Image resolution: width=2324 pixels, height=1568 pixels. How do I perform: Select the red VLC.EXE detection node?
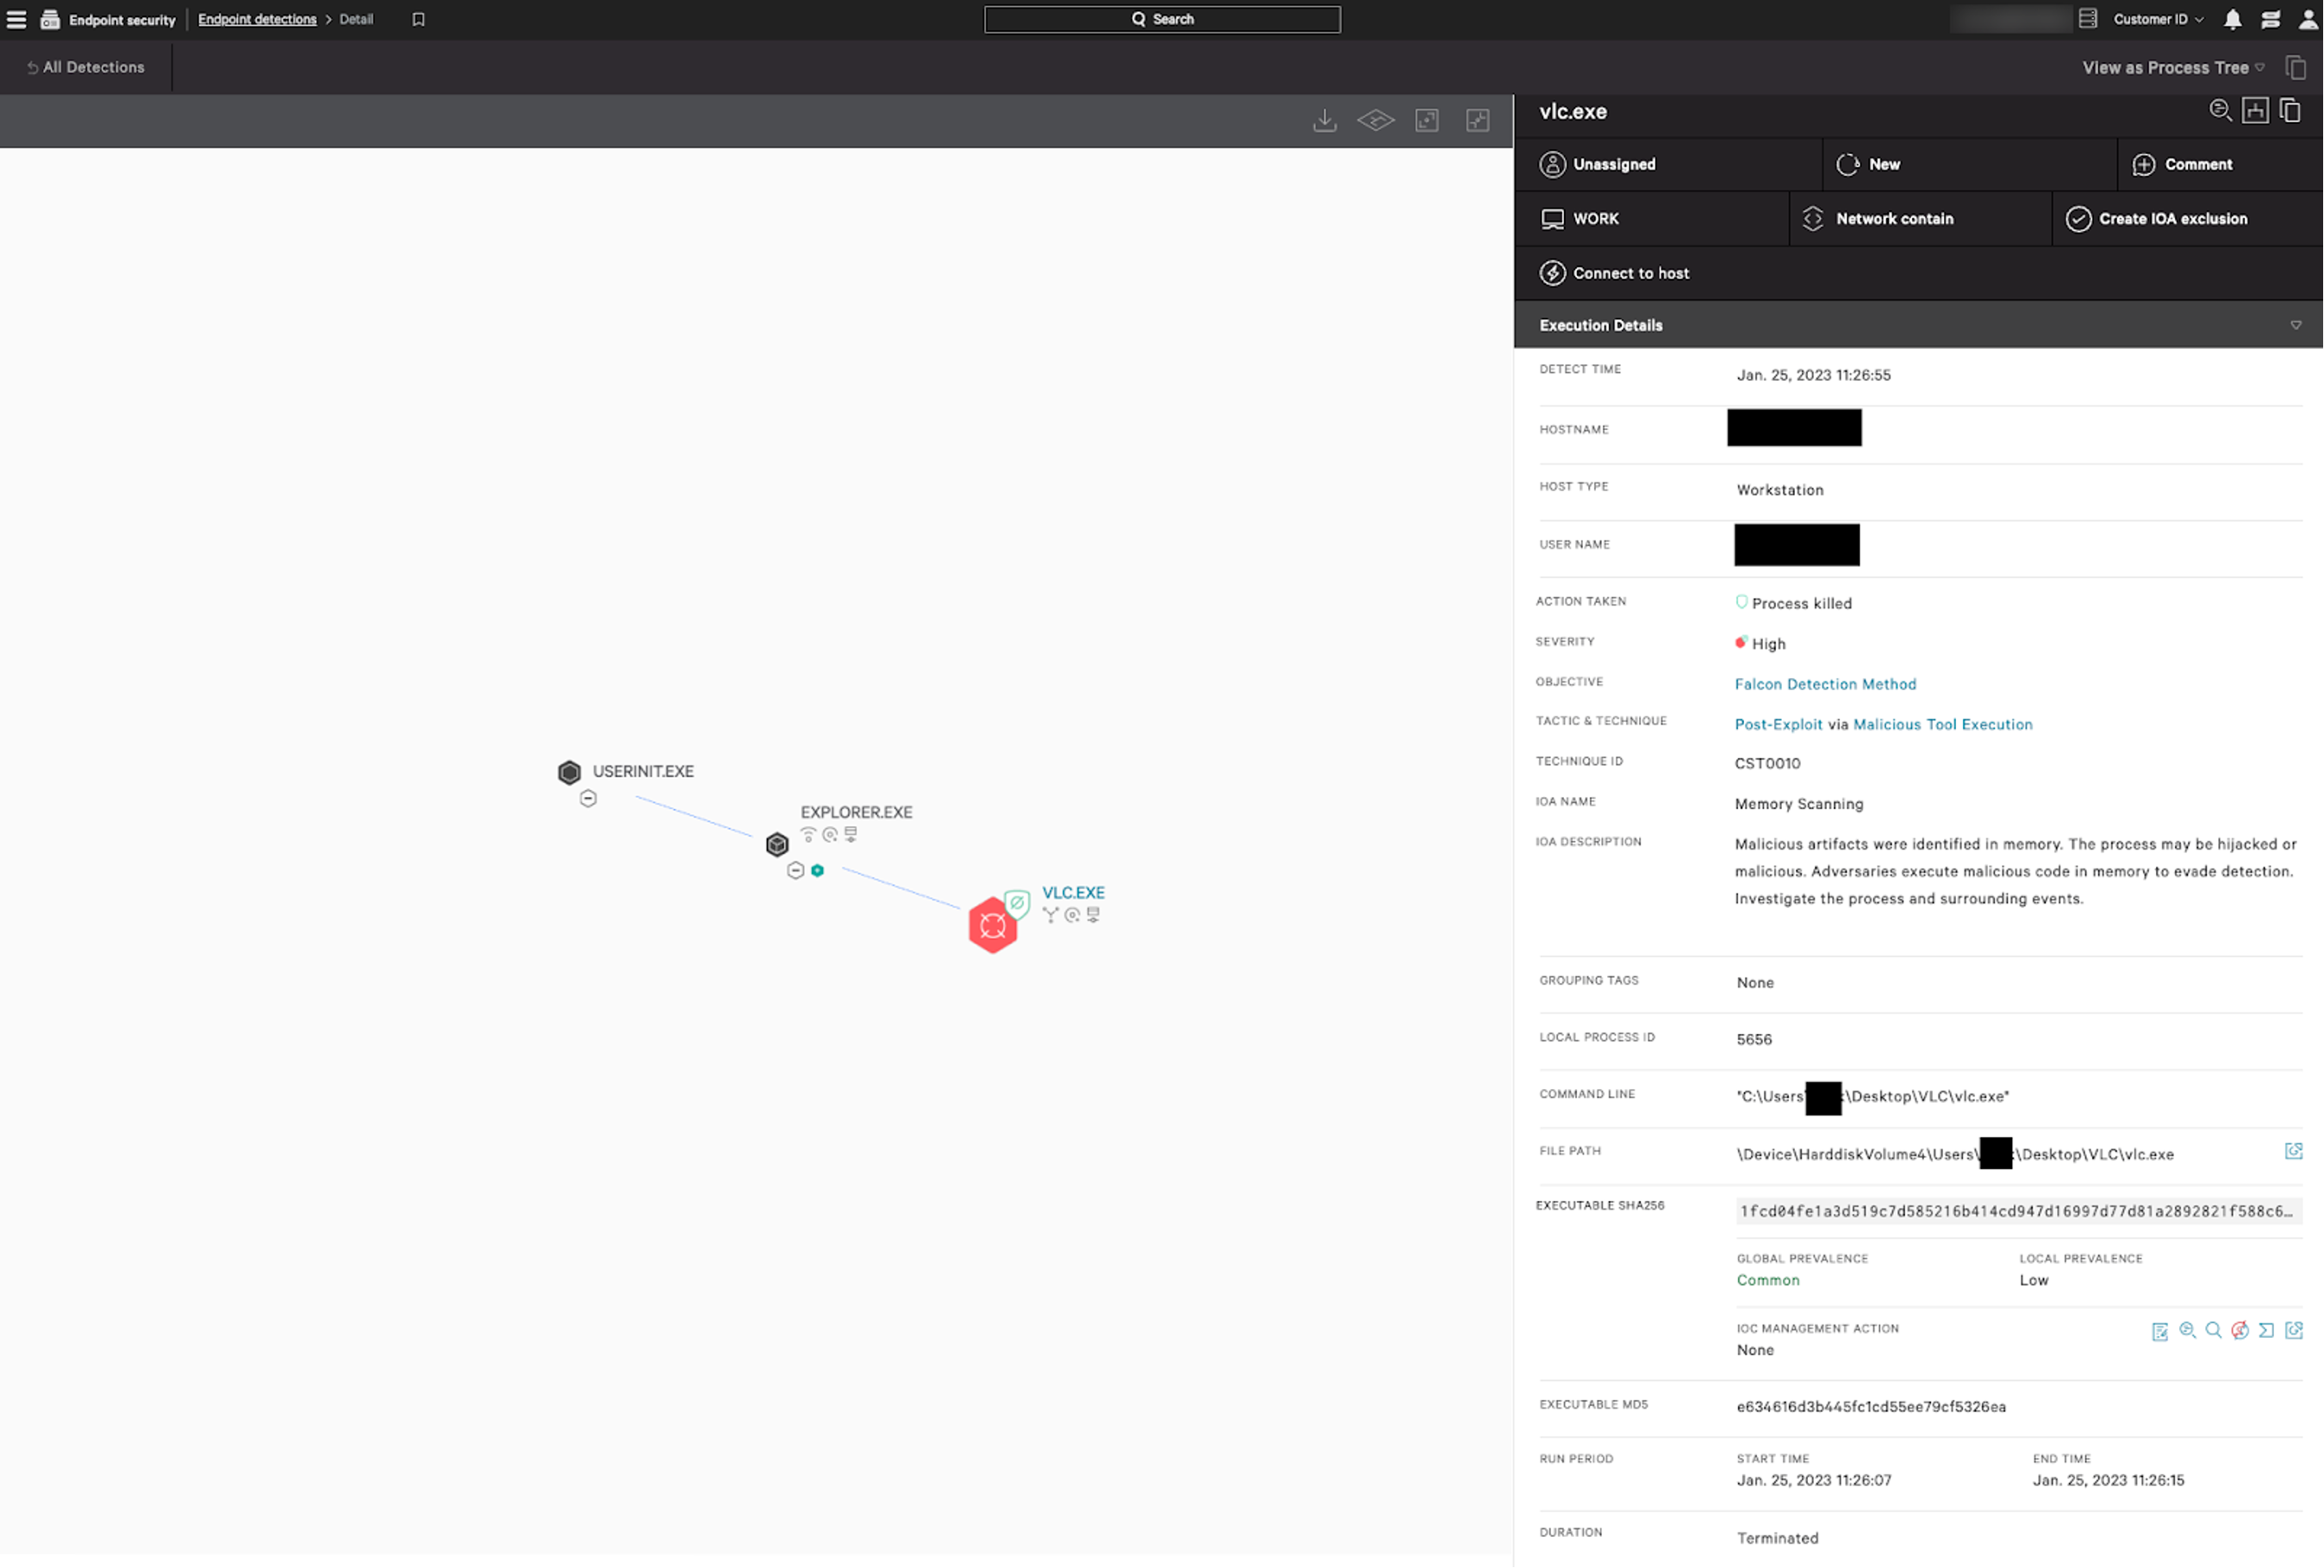pos(993,926)
